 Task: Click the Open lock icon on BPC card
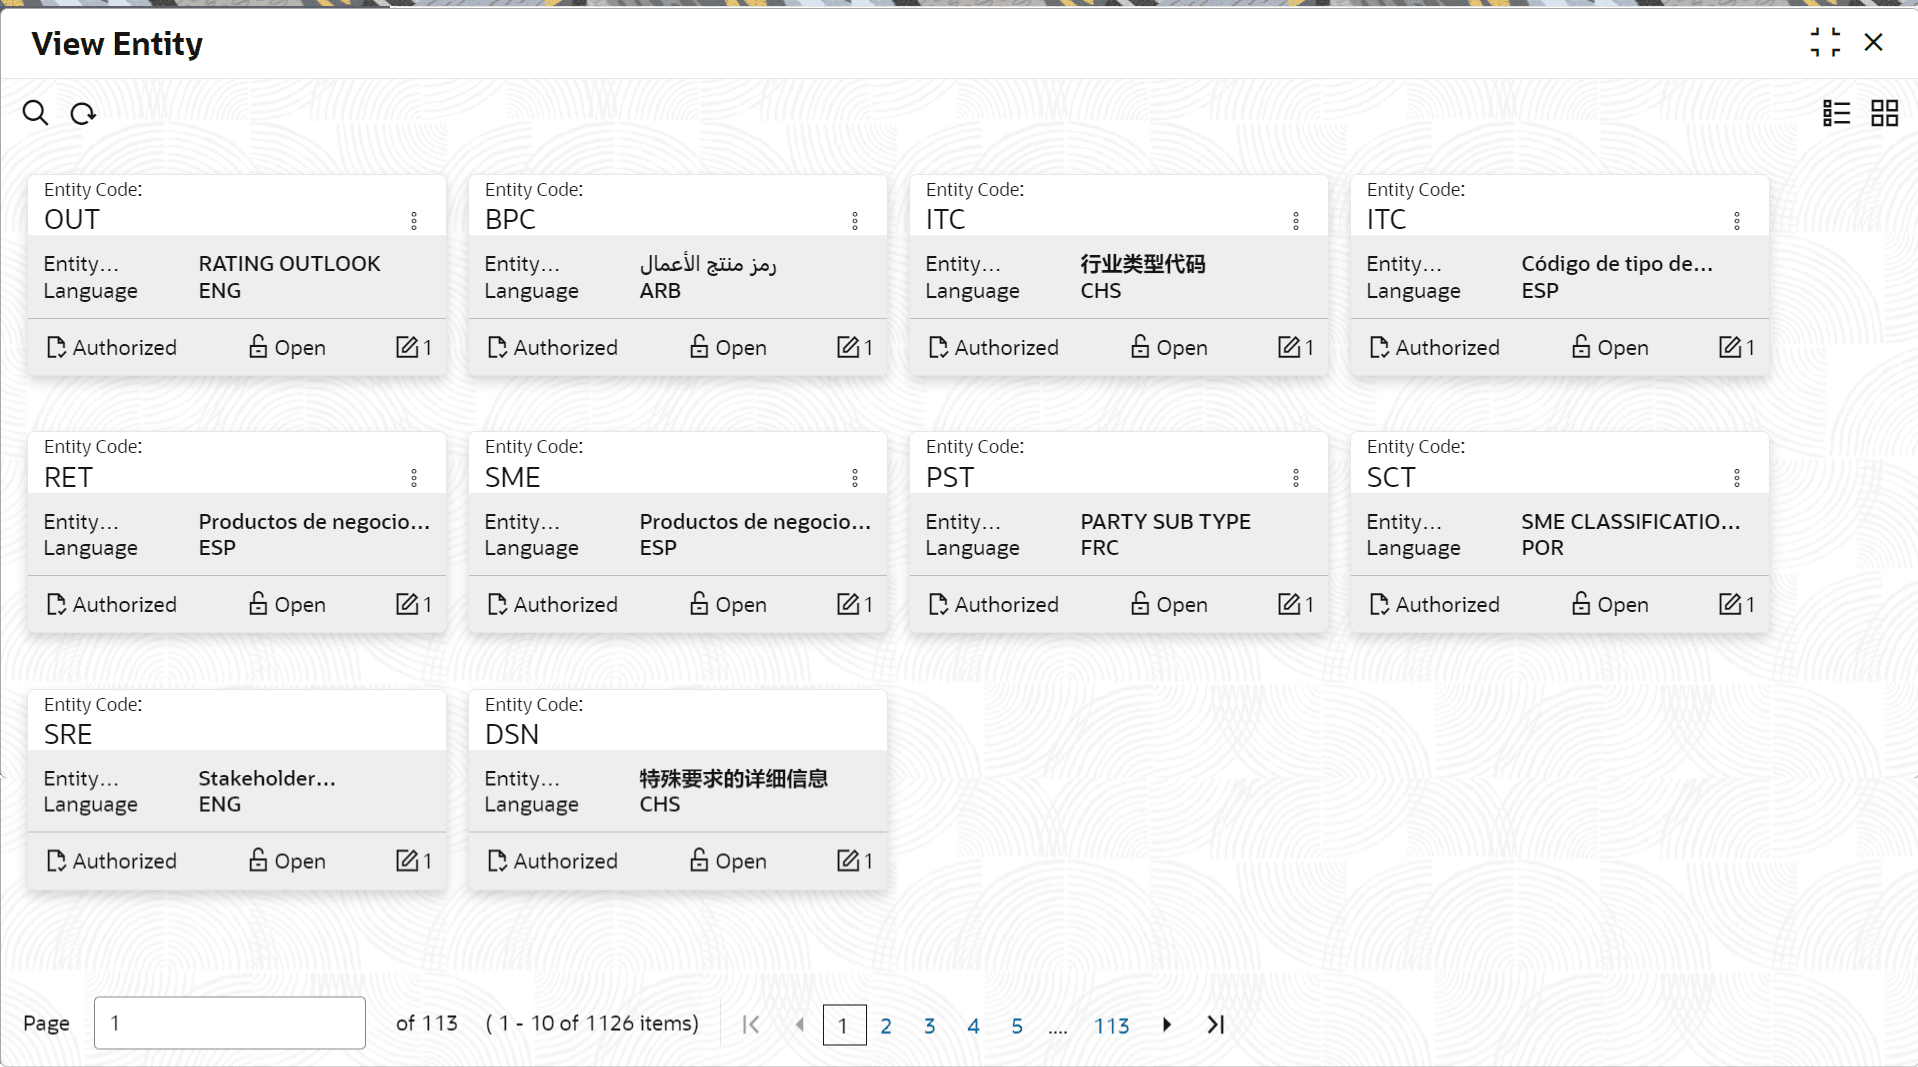pos(699,346)
